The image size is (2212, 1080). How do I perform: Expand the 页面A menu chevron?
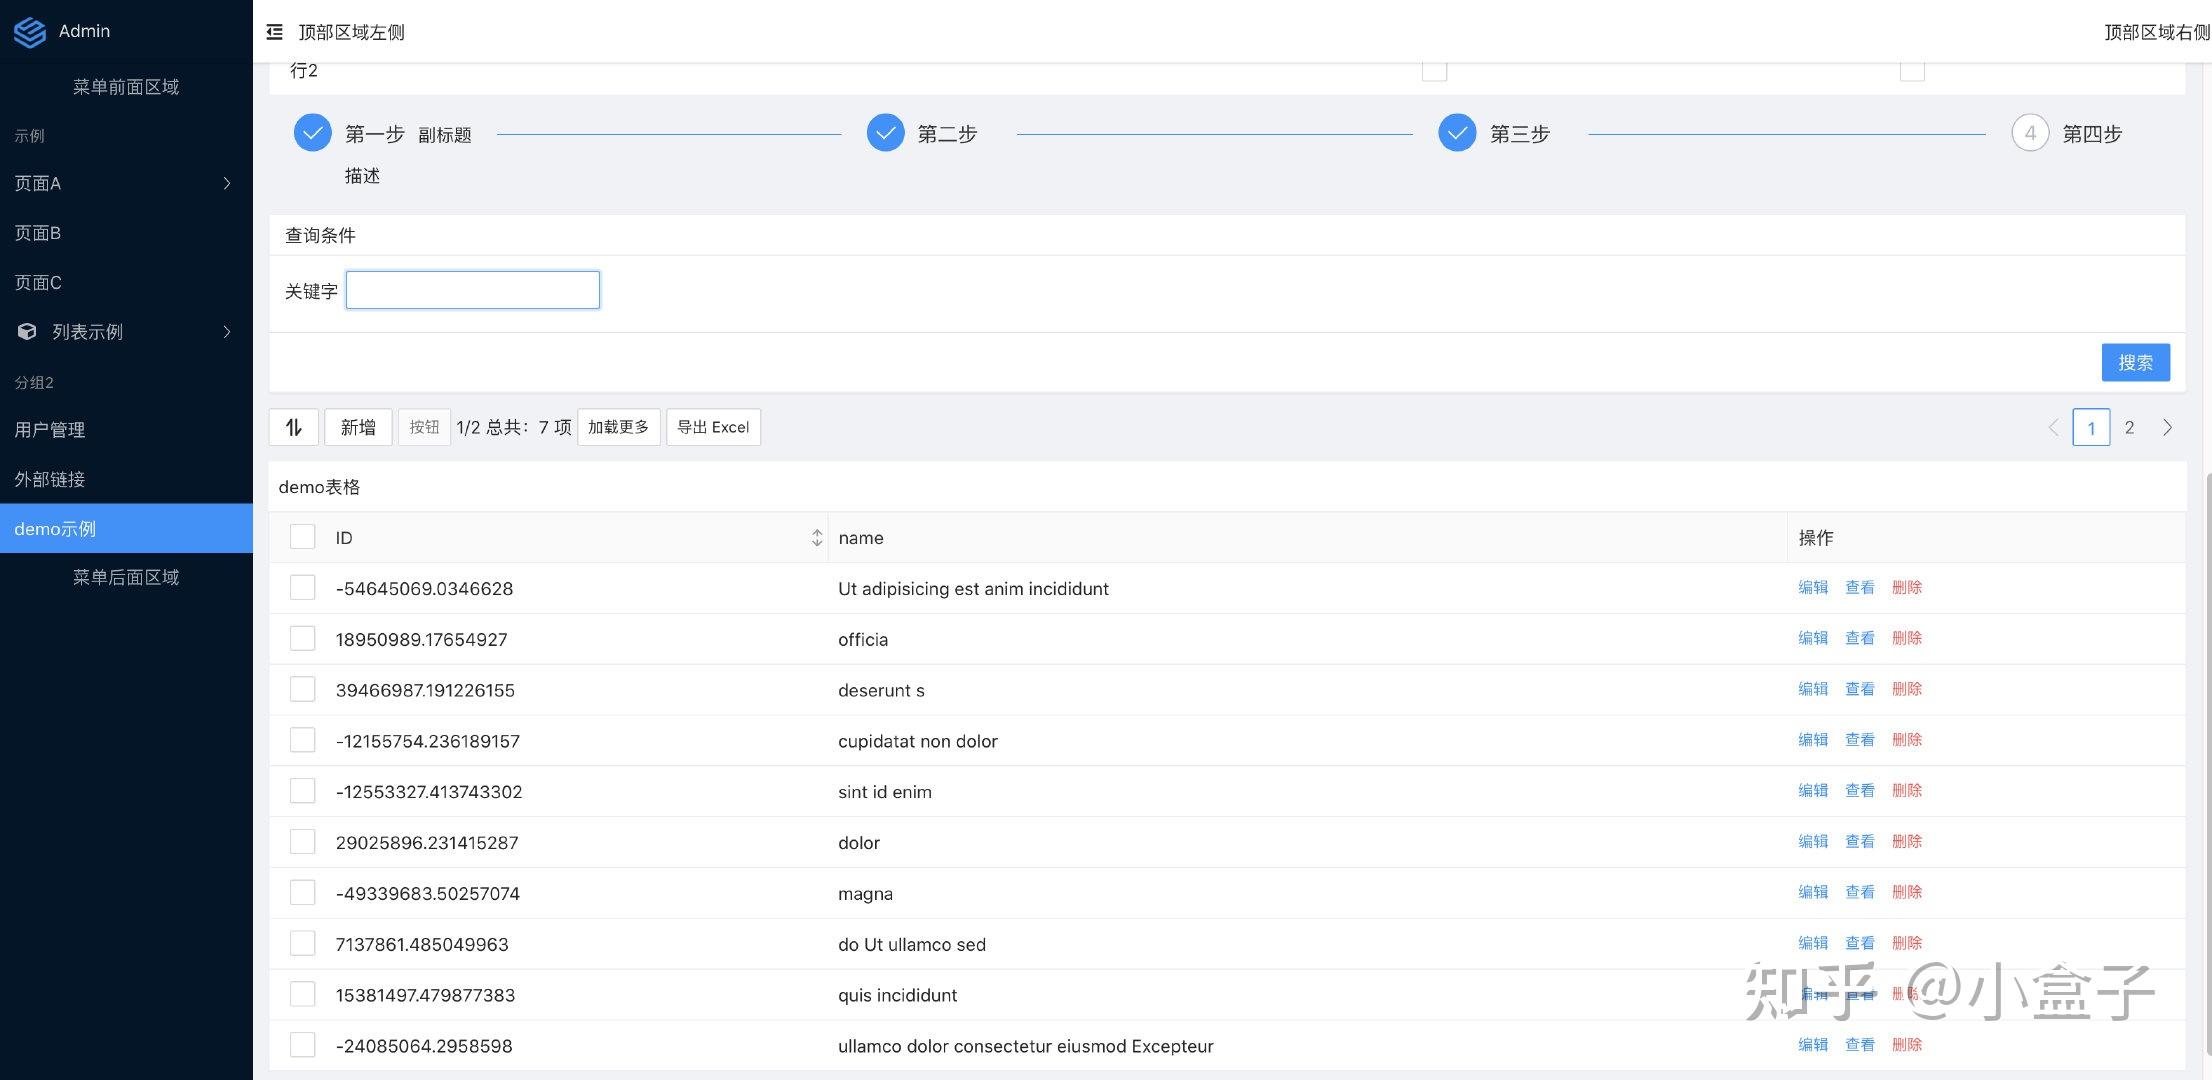coord(227,183)
